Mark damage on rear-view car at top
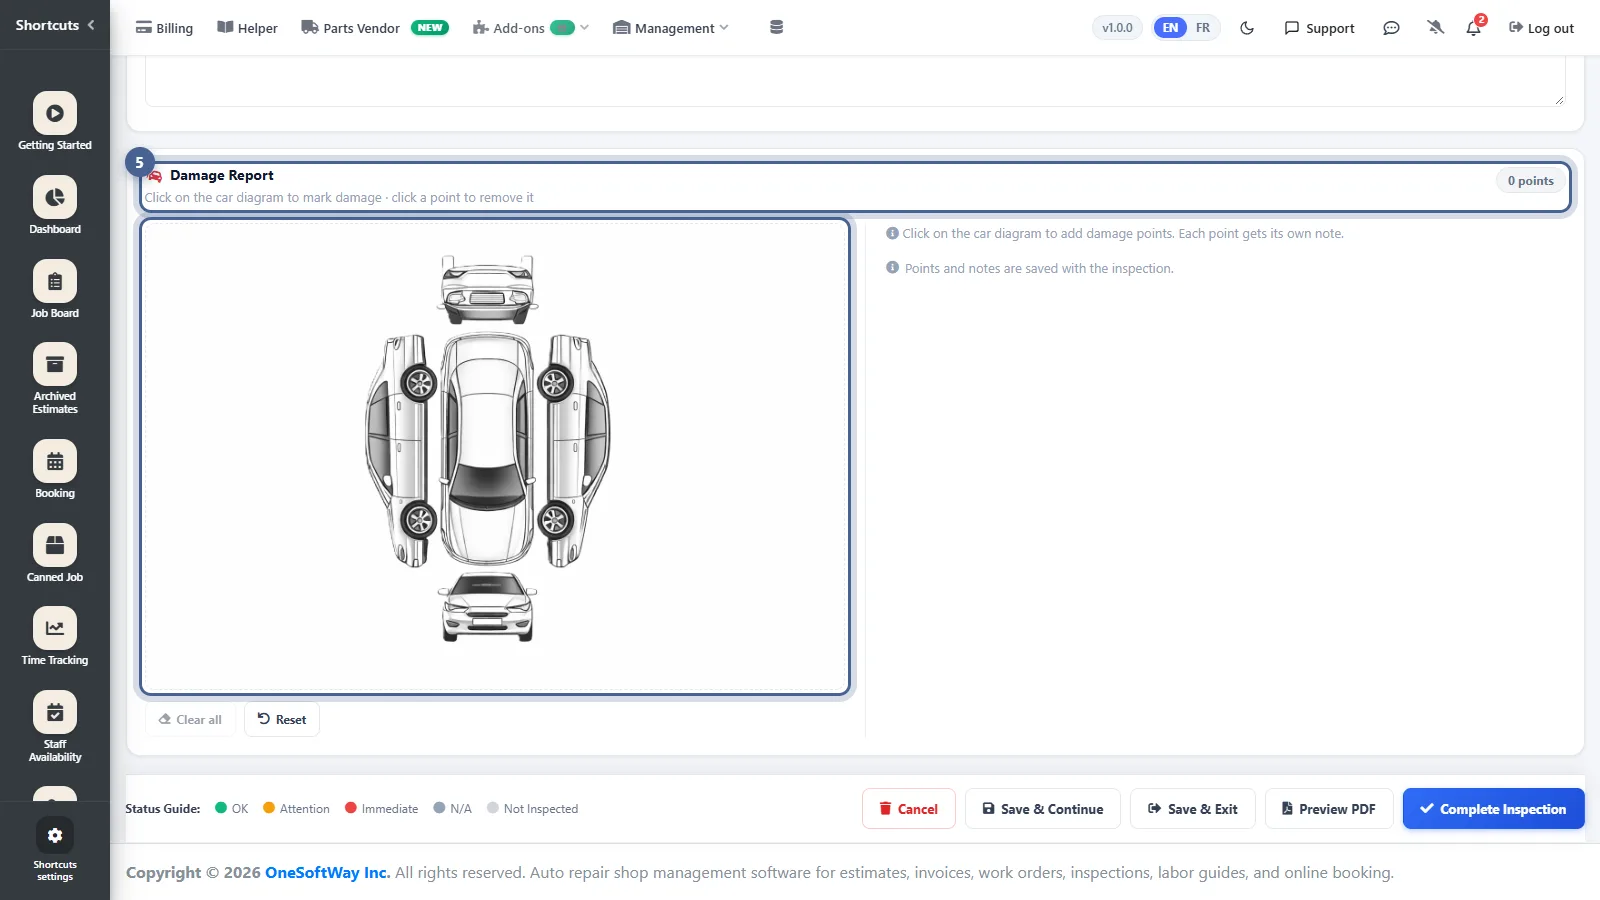Screen dimensions: 1600x900 click(x=488, y=289)
